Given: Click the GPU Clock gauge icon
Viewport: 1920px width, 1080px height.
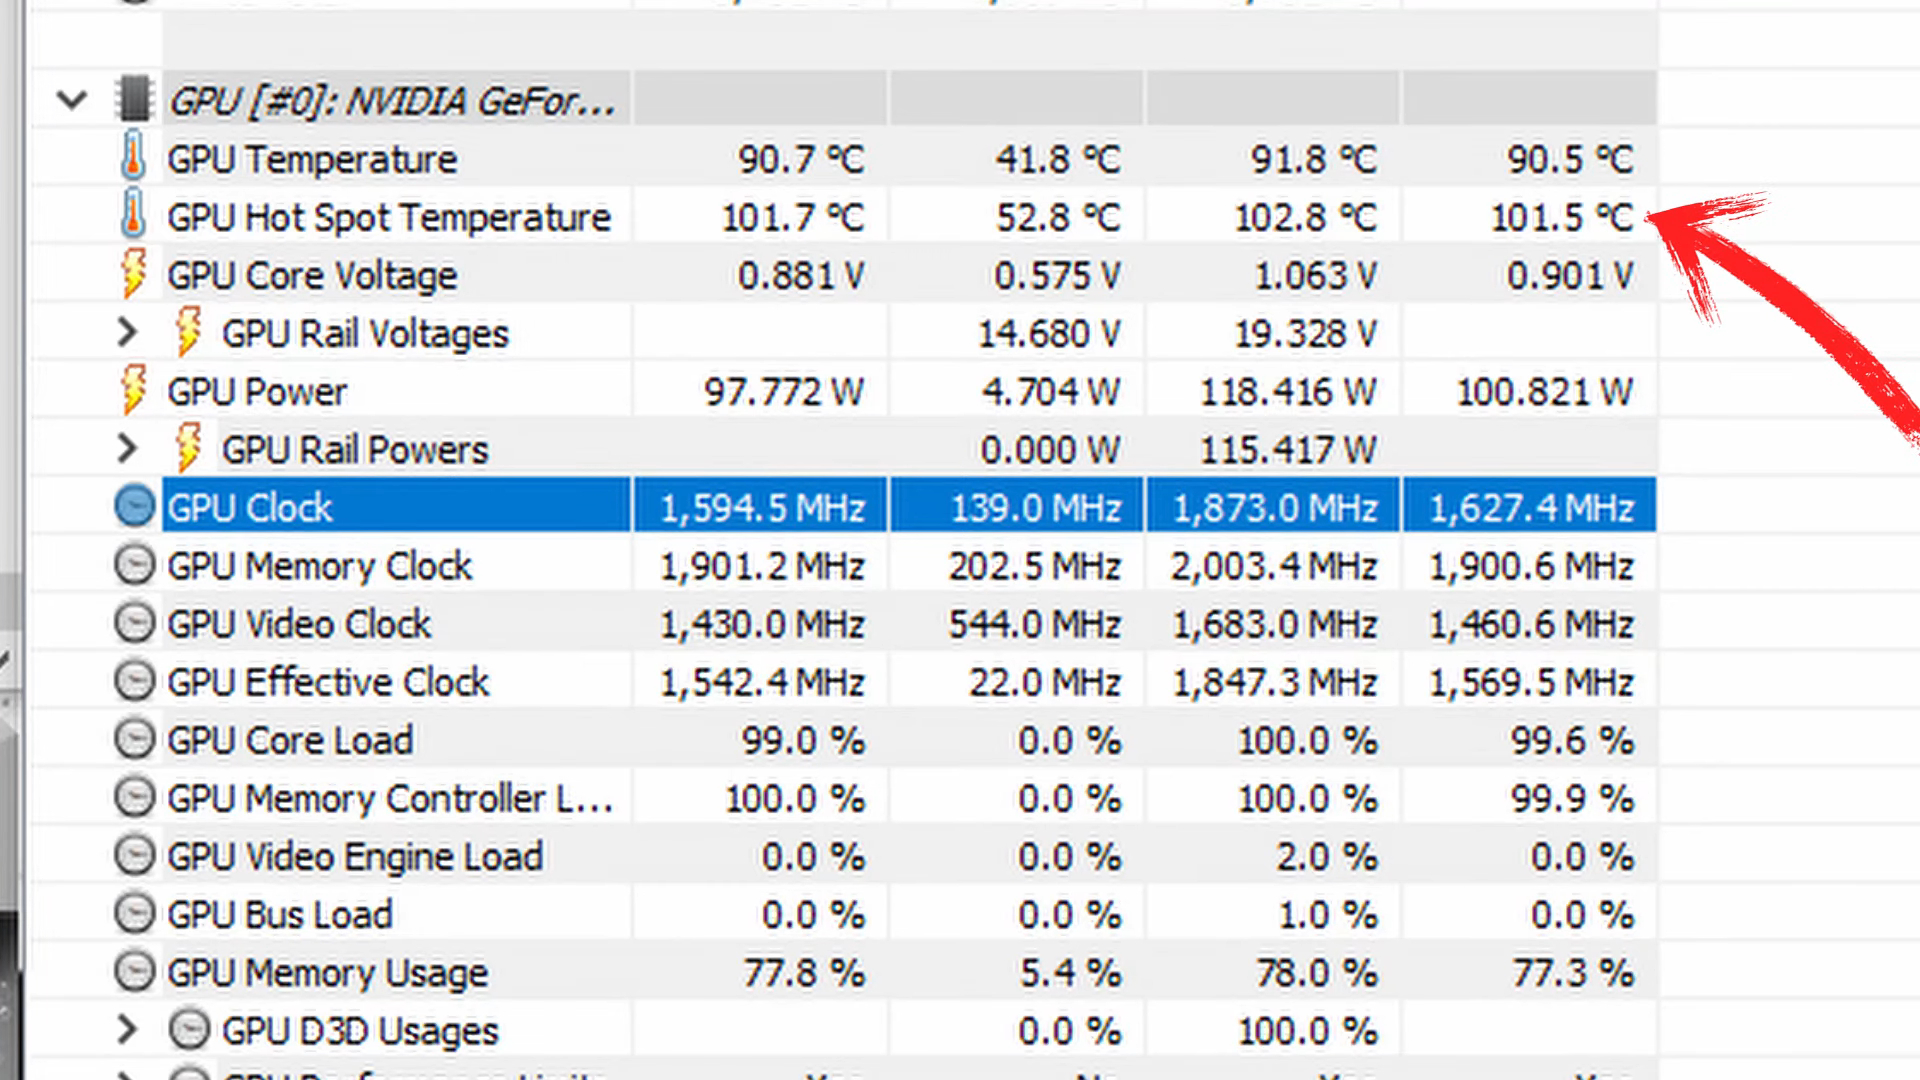Looking at the screenshot, I should coord(134,506).
